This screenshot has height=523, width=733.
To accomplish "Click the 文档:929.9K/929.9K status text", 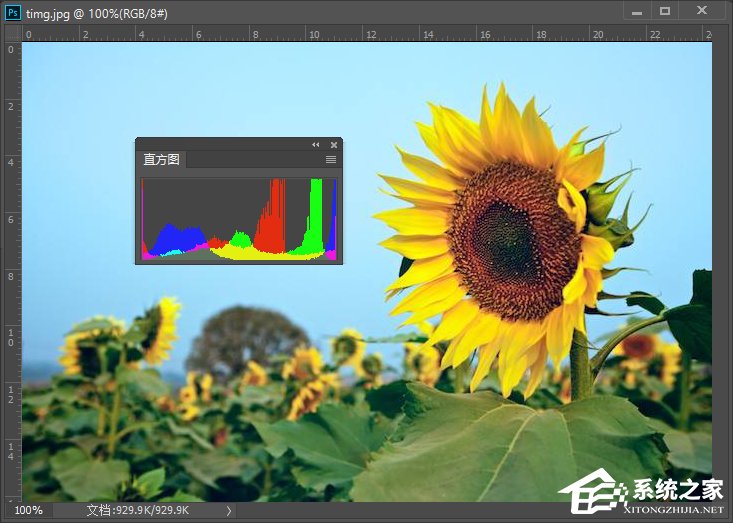I will (138, 510).
